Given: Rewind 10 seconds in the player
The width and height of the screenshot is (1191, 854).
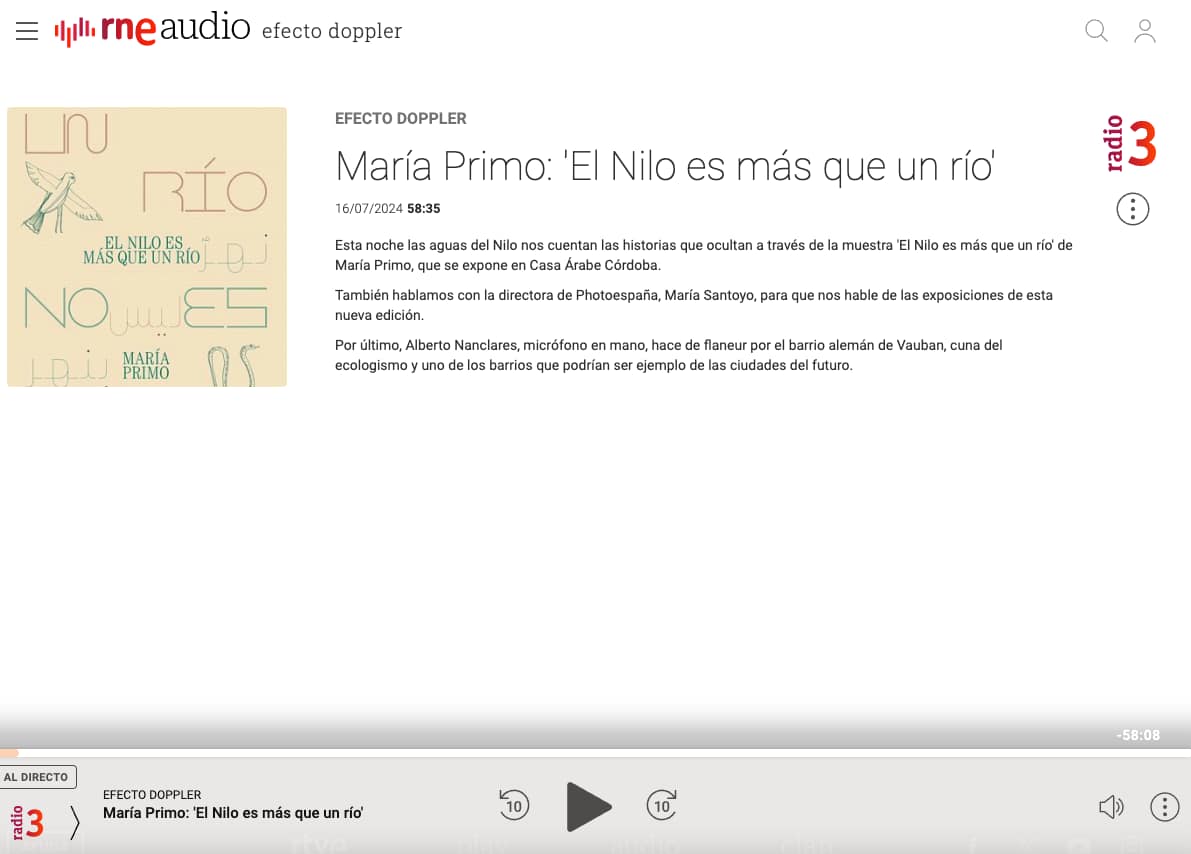Looking at the screenshot, I should (514, 805).
